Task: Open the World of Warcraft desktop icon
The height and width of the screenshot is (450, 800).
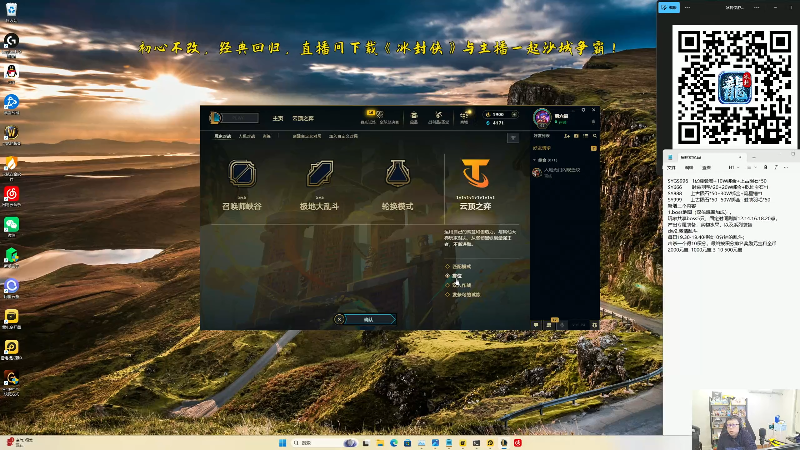Action: coord(11,132)
